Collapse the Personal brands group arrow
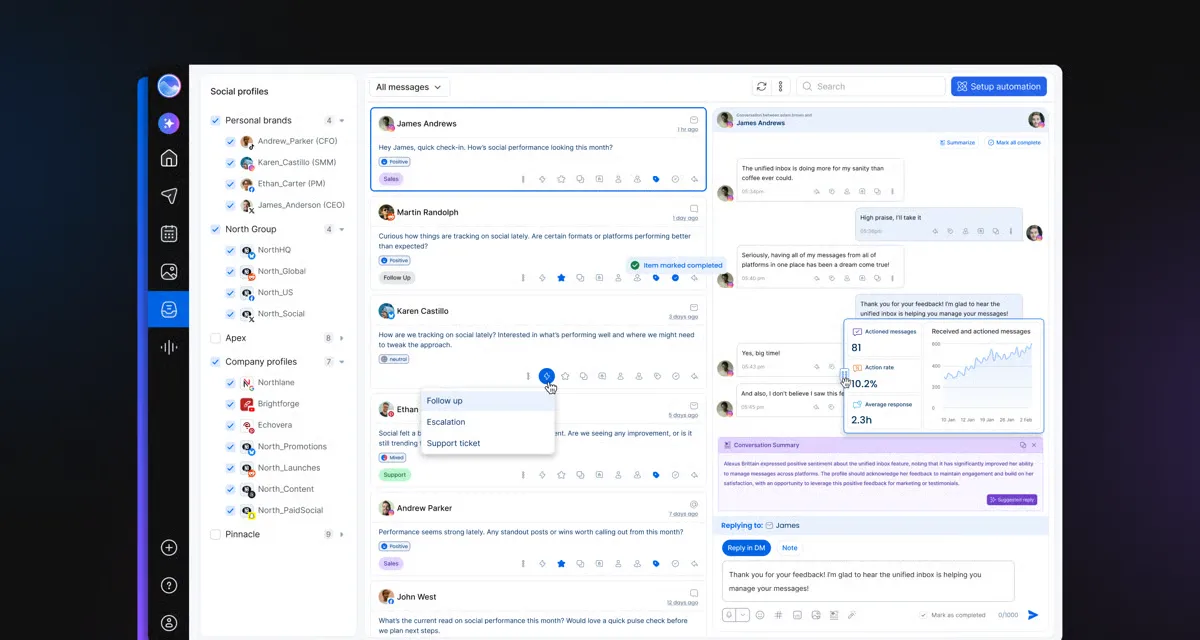Viewport: 1200px width, 640px height. (x=342, y=120)
